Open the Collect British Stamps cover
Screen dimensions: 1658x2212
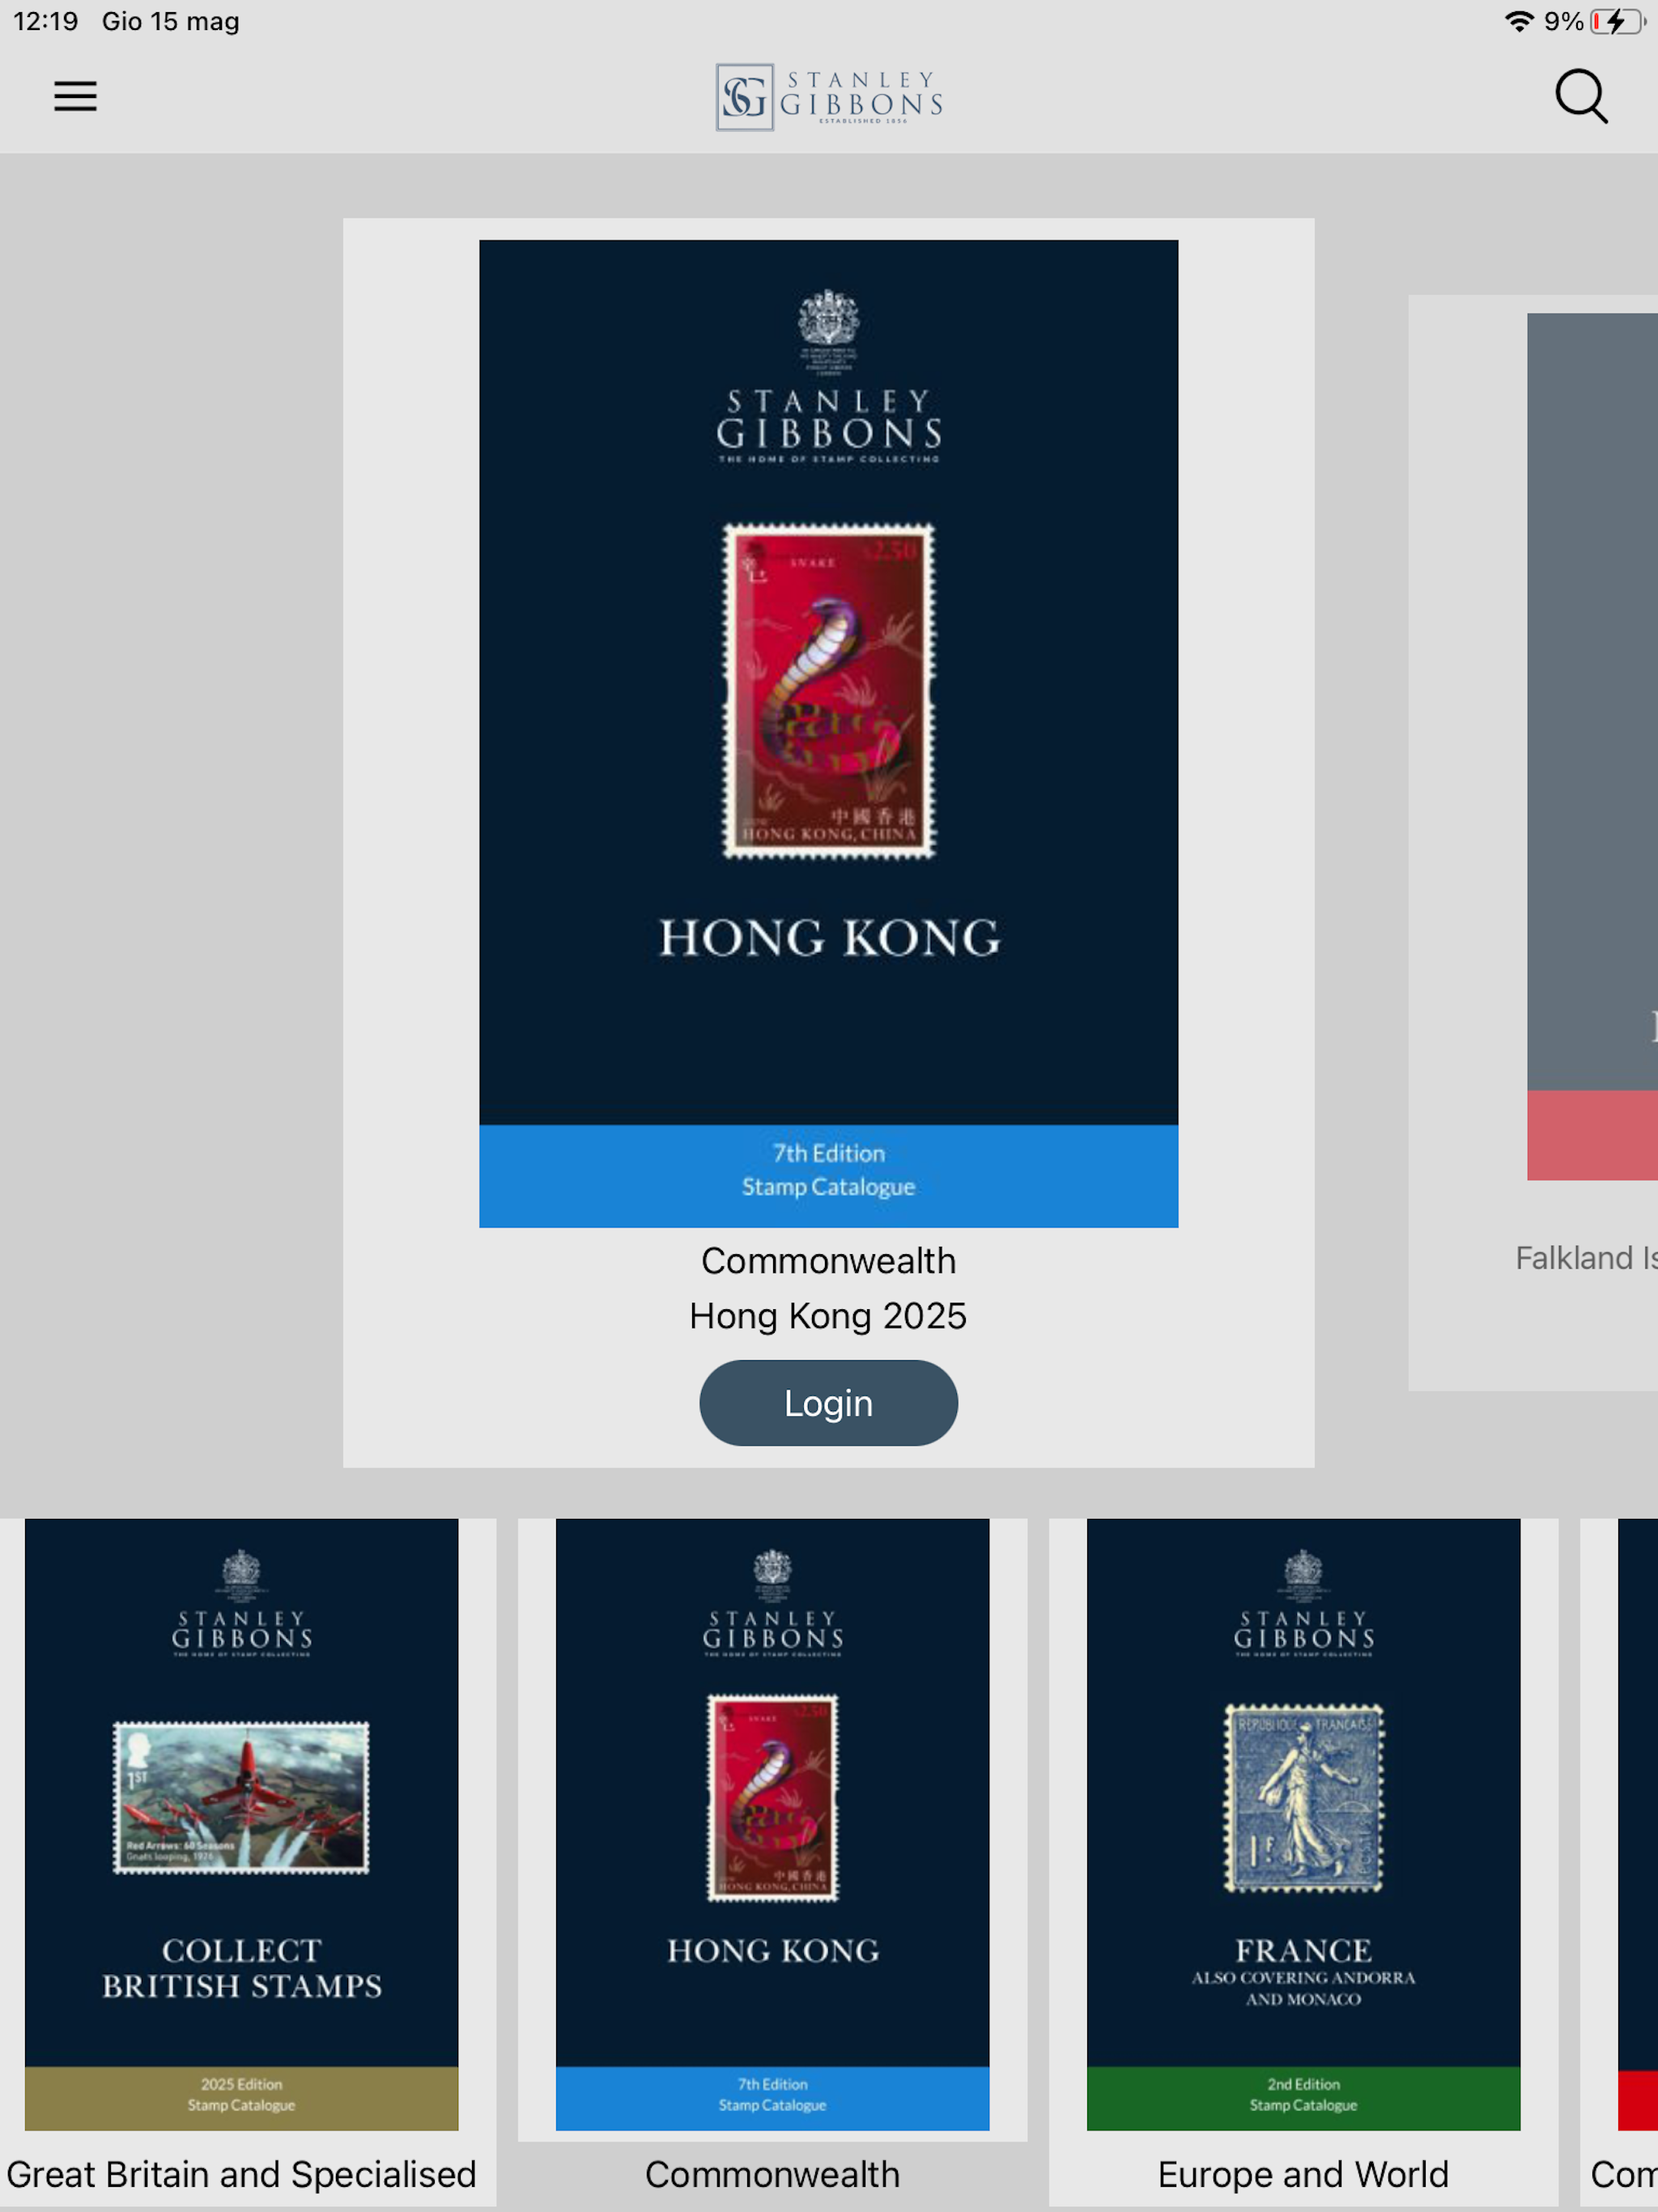point(241,1824)
